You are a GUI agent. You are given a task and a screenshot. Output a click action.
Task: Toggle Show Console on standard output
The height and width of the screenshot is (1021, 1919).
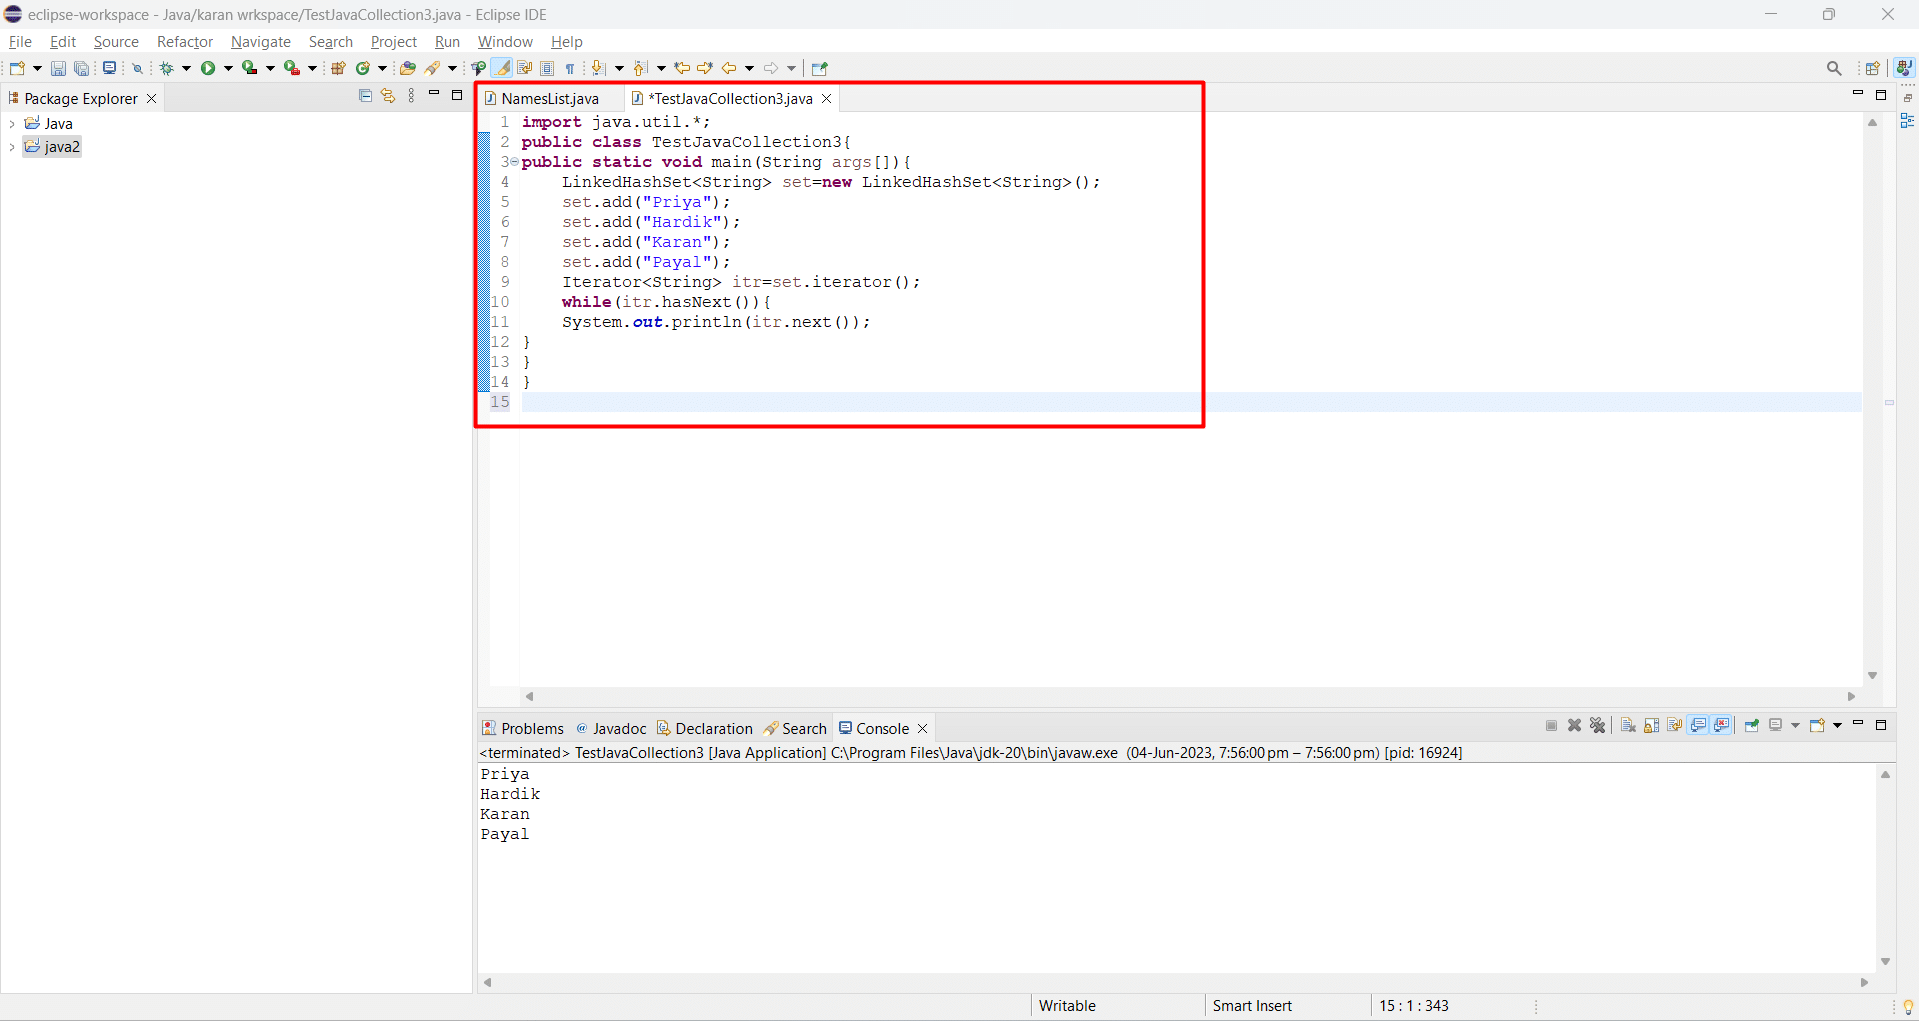1698,725
